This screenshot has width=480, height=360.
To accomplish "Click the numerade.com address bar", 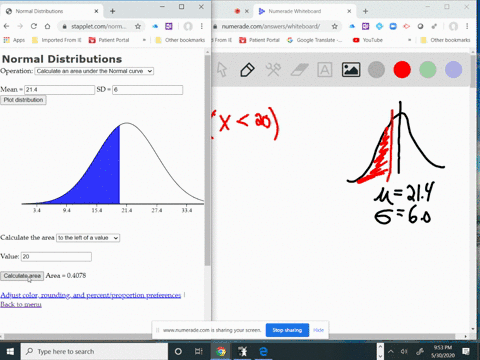I will click(x=271, y=26).
